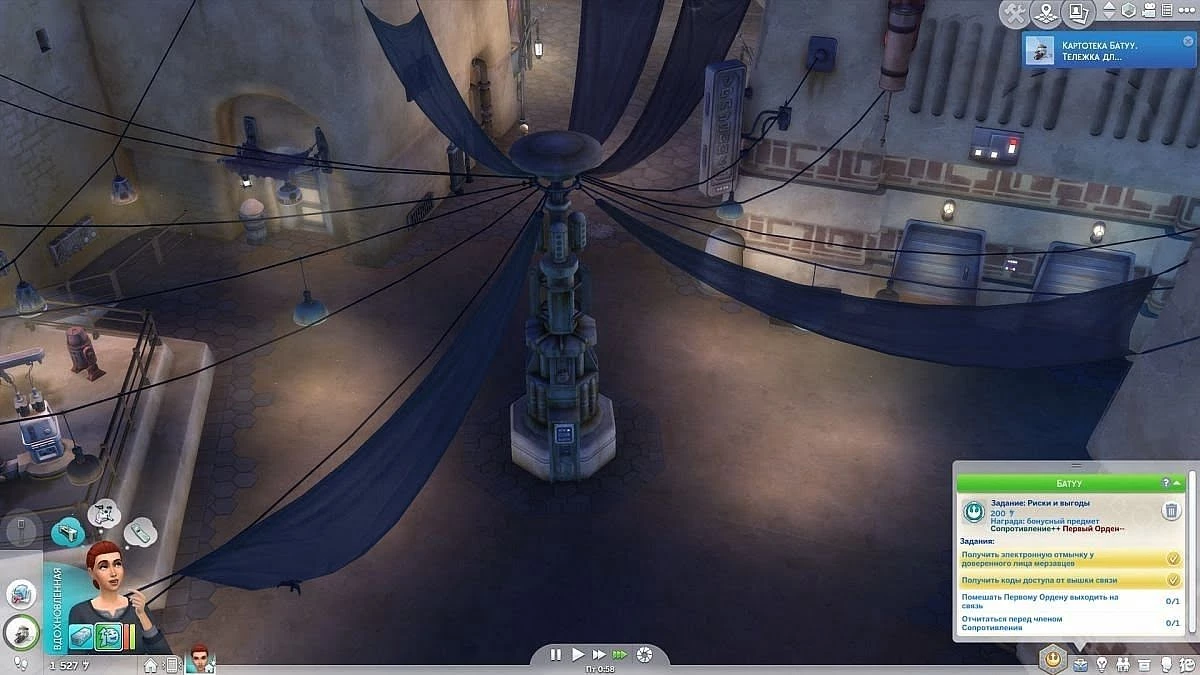This screenshot has height=675, width=1200.
Task: Pause the game
Action: 556,655
